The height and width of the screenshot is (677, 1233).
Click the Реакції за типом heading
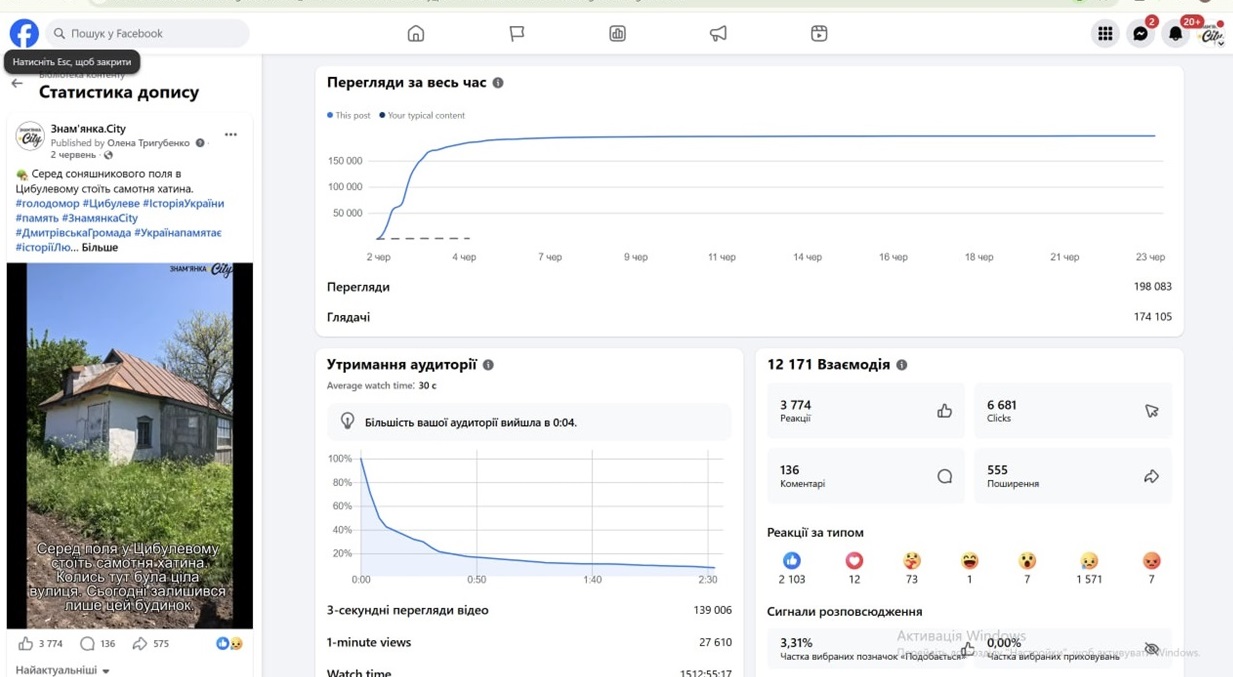(x=815, y=533)
